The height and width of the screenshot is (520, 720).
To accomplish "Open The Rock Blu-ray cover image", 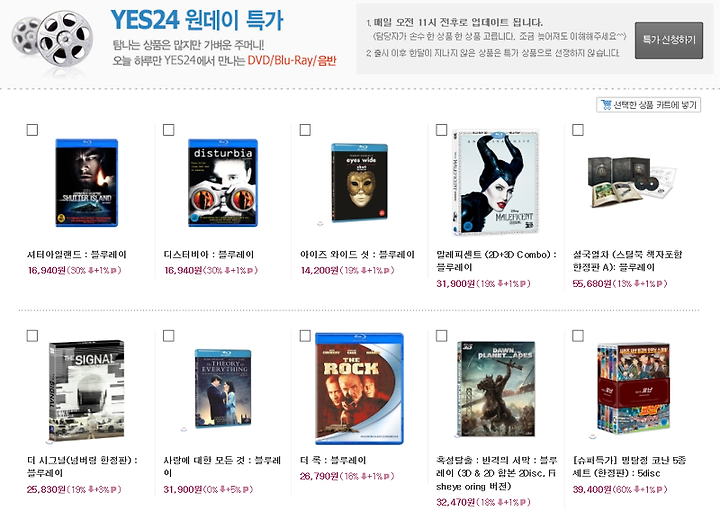I will (360, 389).
